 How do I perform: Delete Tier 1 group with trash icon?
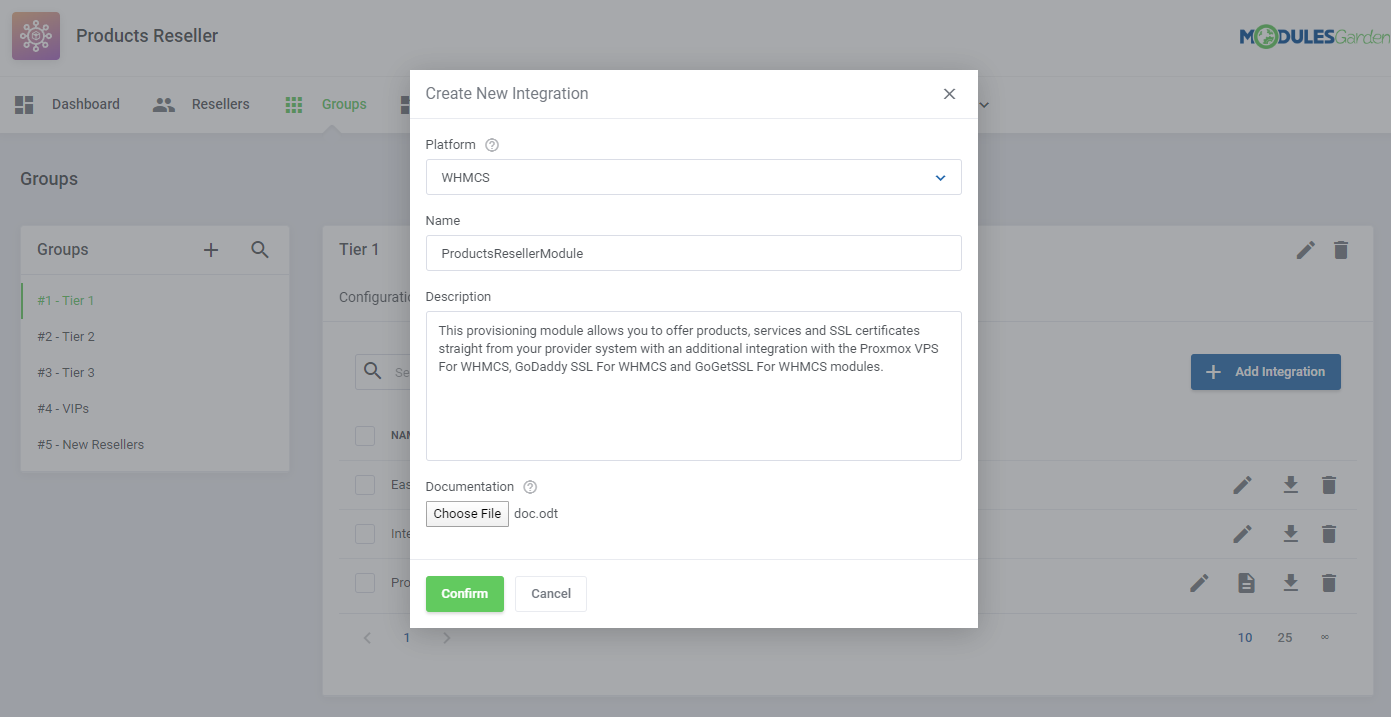point(1341,250)
